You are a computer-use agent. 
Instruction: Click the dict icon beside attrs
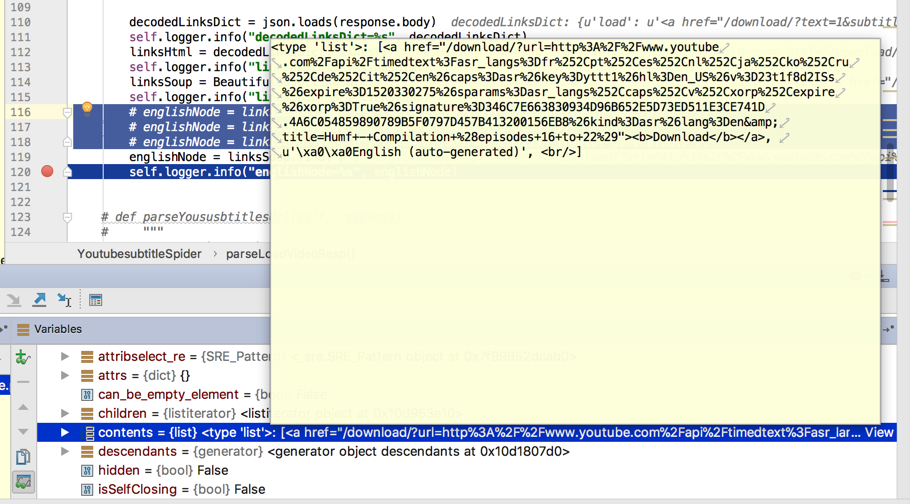(x=87, y=376)
